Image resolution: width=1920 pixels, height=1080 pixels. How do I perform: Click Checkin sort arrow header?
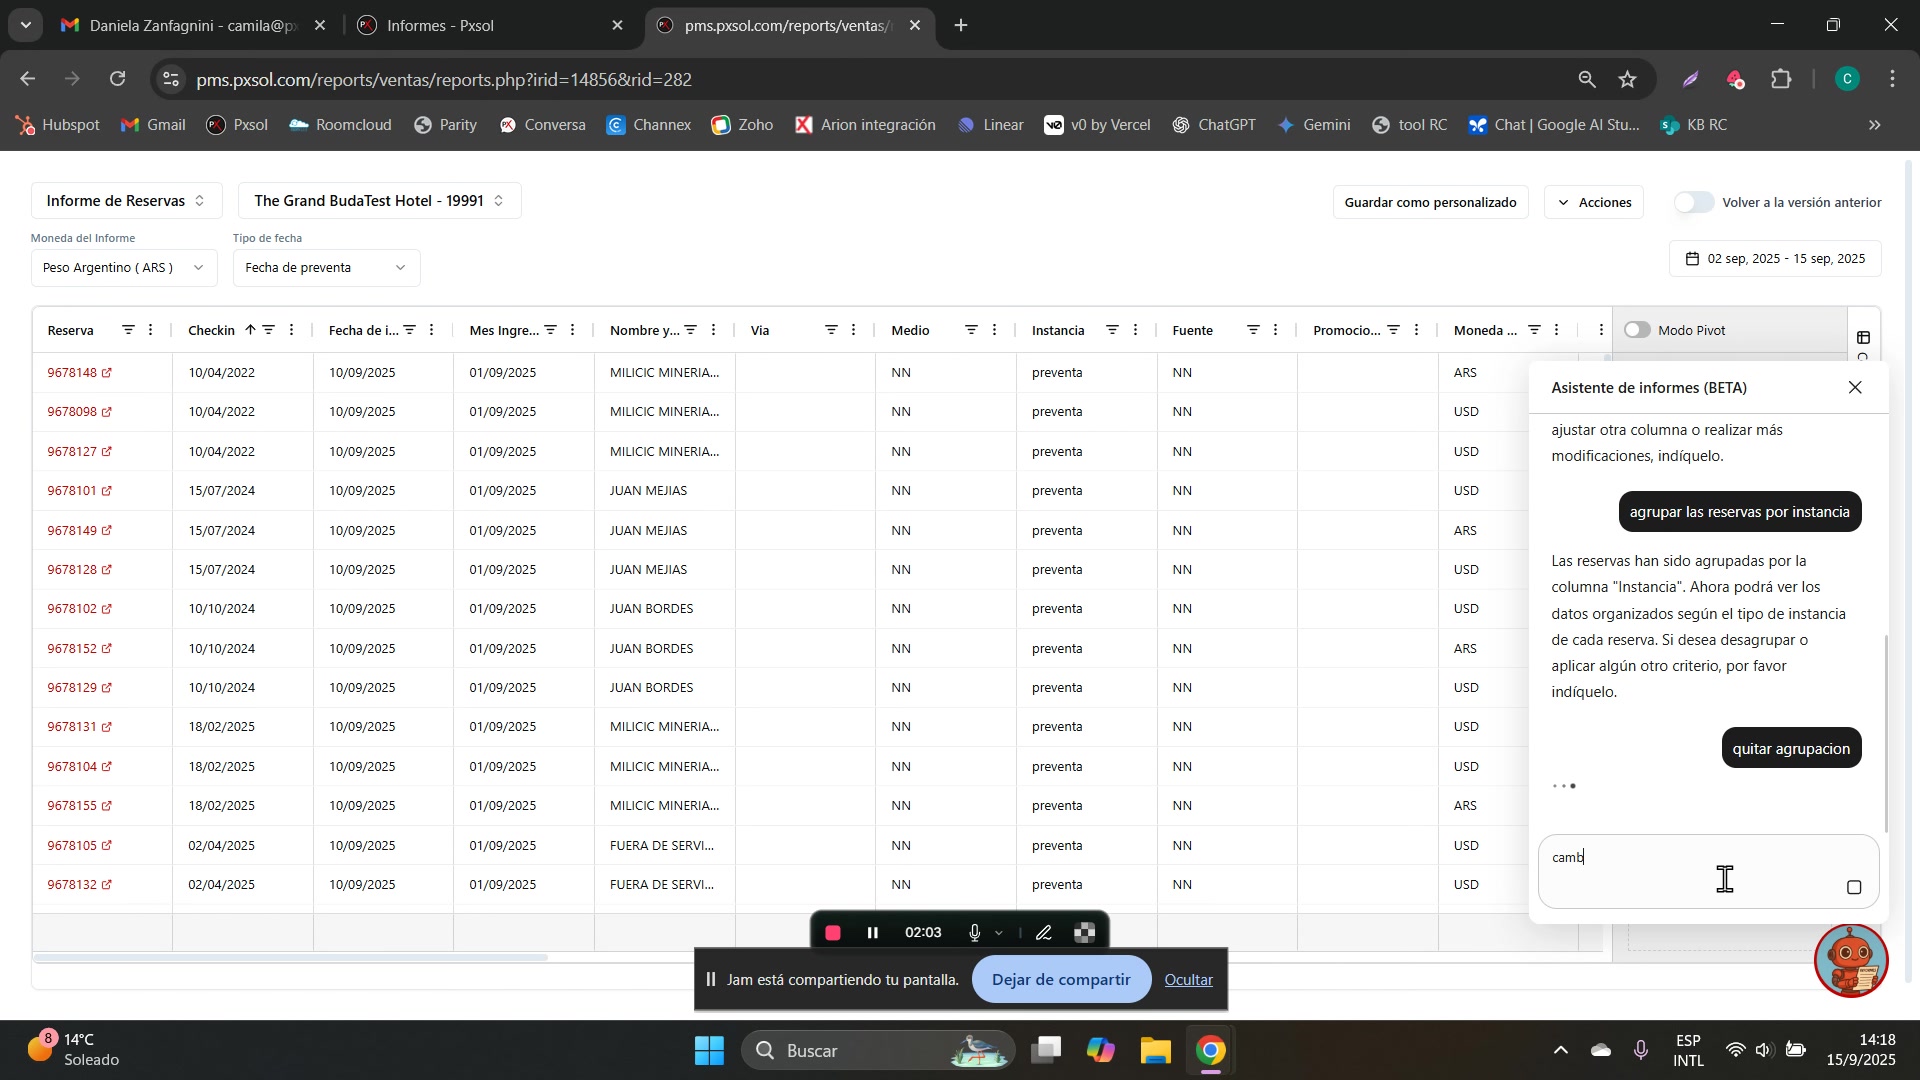(250, 330)
